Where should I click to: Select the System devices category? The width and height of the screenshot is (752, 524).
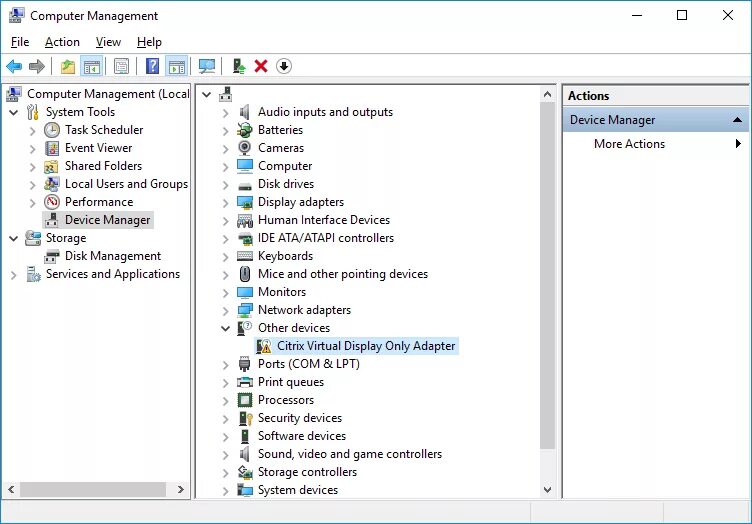(x=298, y=490)
